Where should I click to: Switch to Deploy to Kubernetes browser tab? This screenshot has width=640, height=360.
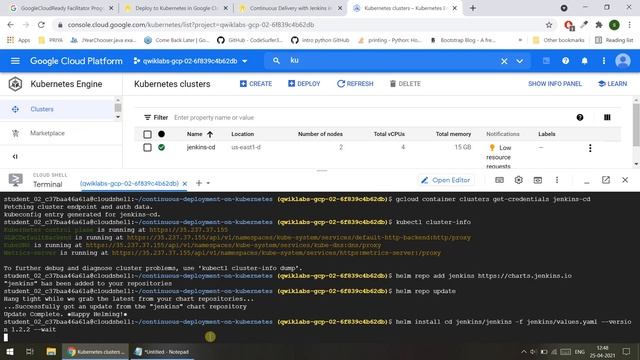[176, 8]
